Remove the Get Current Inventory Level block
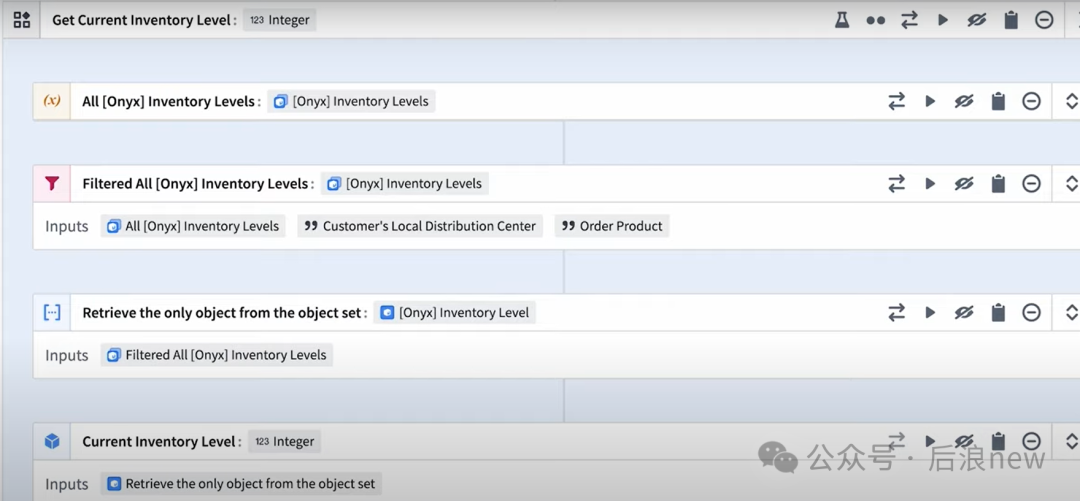The height and width of the screenshot is (501, 1080). click(1044, 20)
